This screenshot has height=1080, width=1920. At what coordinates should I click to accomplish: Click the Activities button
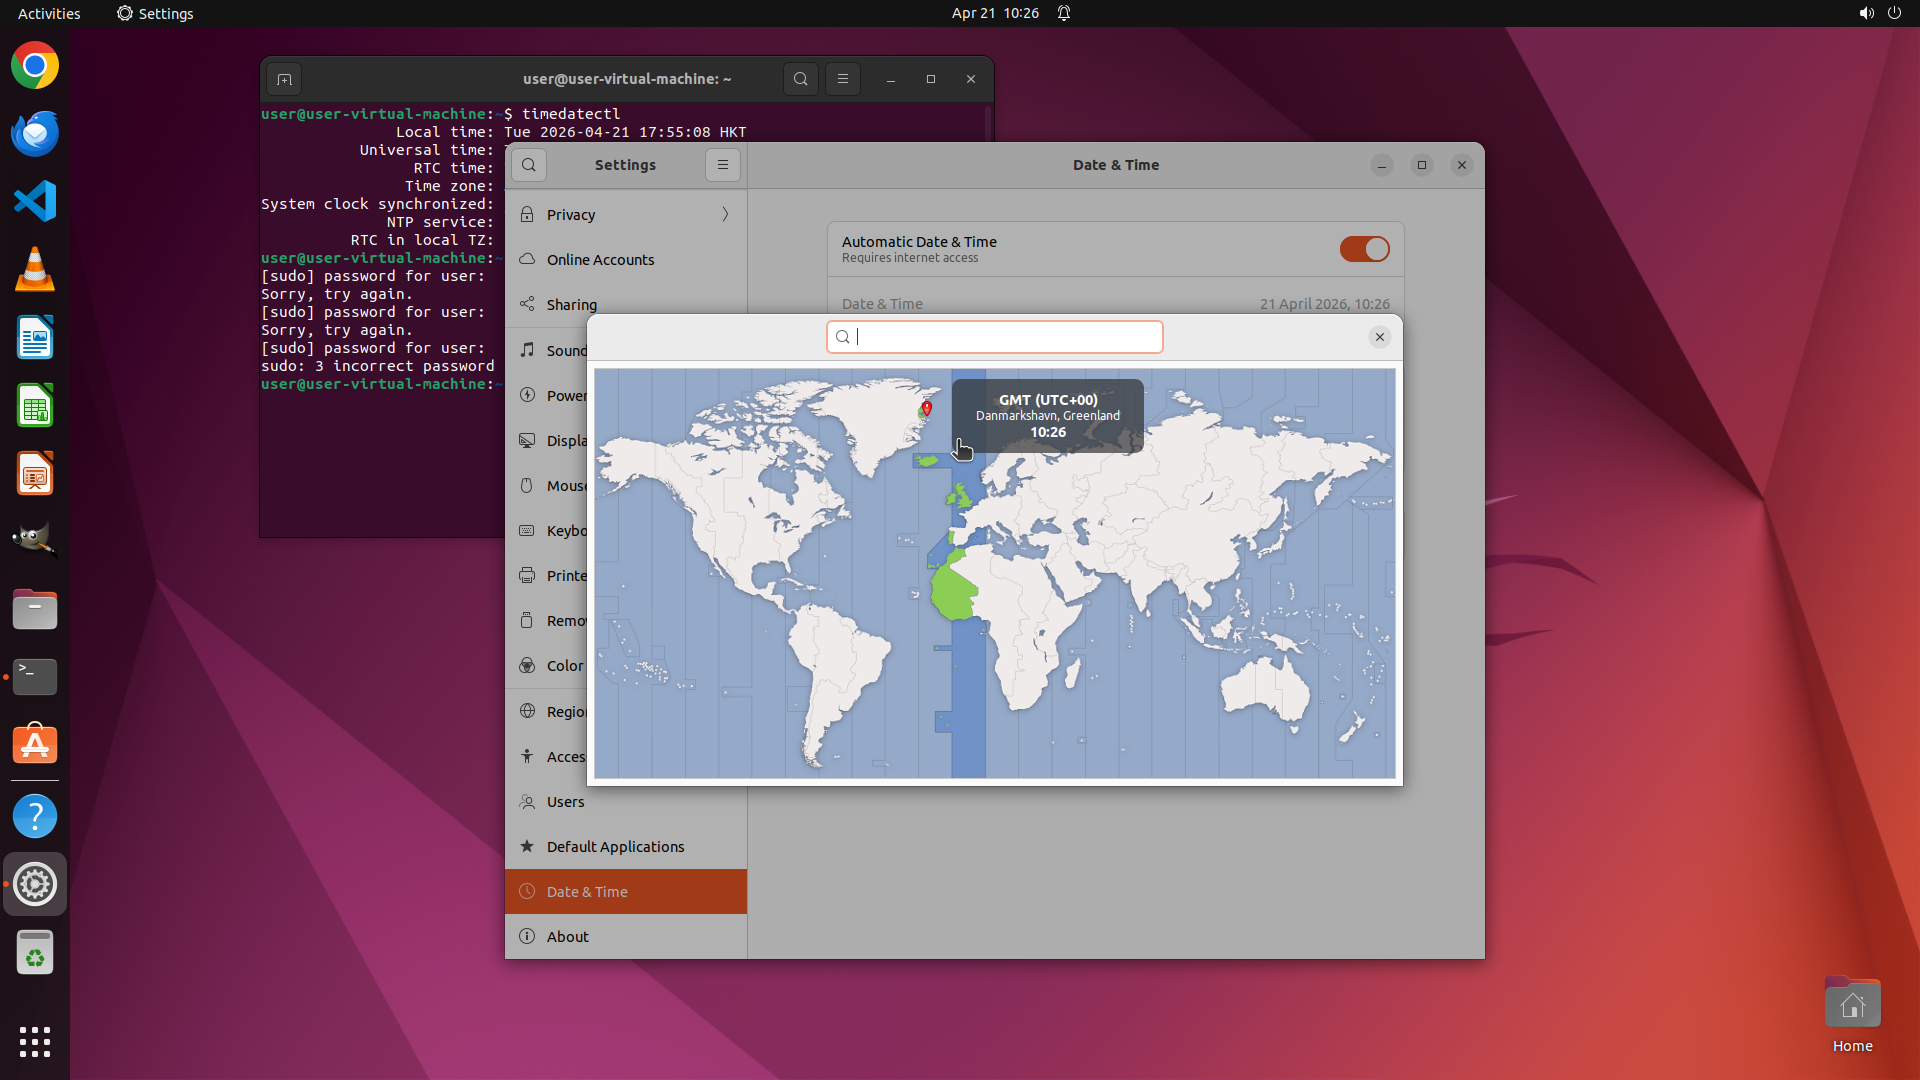pyautogui.click(x=49, y=13)
